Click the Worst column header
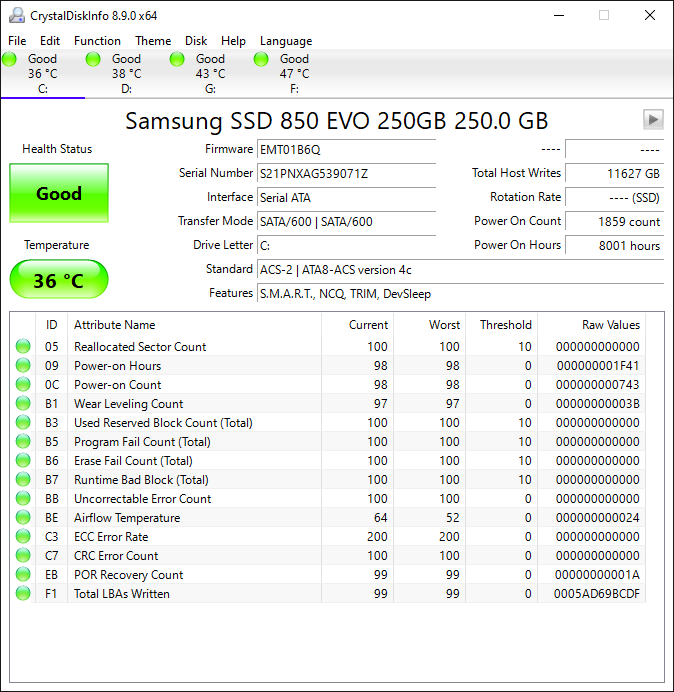The height and width of the screenshot is (692, 674). (x=429, y=325)
